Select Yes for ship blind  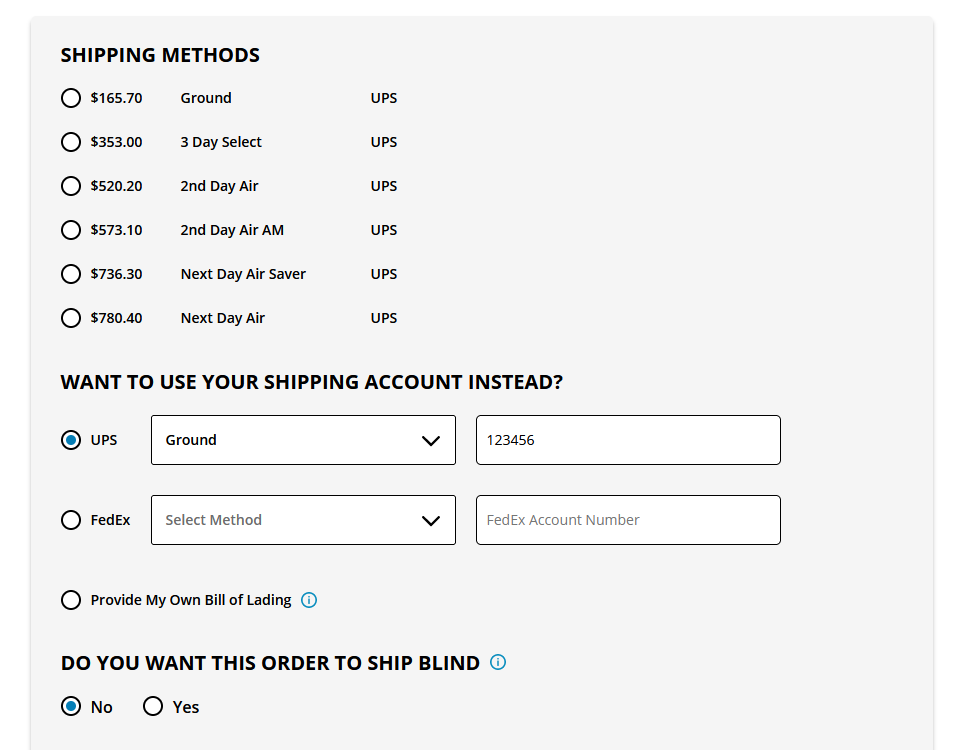[x=153, y=707]
